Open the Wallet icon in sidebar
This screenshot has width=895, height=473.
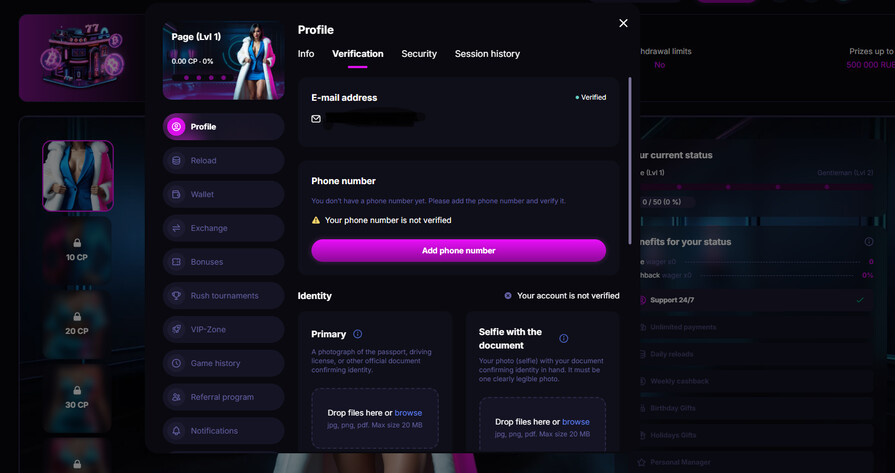(177, 194)
